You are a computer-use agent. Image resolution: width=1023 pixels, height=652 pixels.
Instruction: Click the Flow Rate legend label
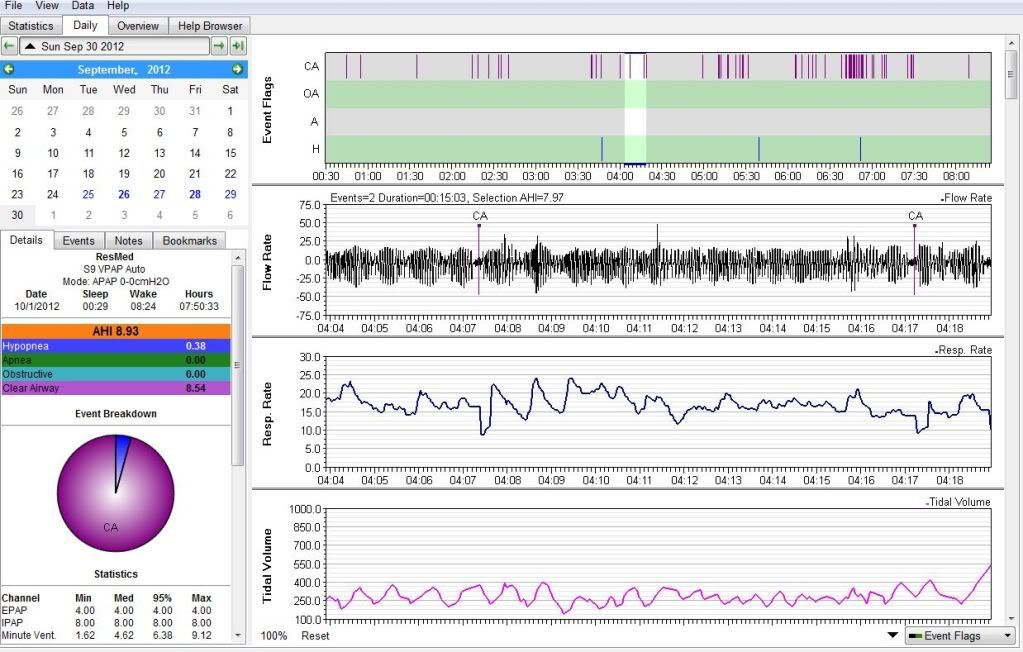(968, 198)
